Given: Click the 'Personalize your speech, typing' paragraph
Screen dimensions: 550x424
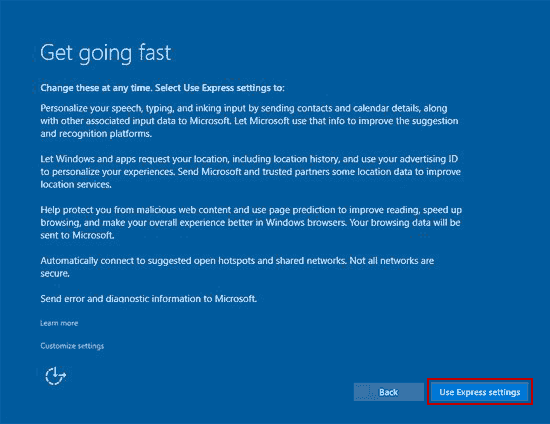Looking at the screenshot, I should click(249, 121).
